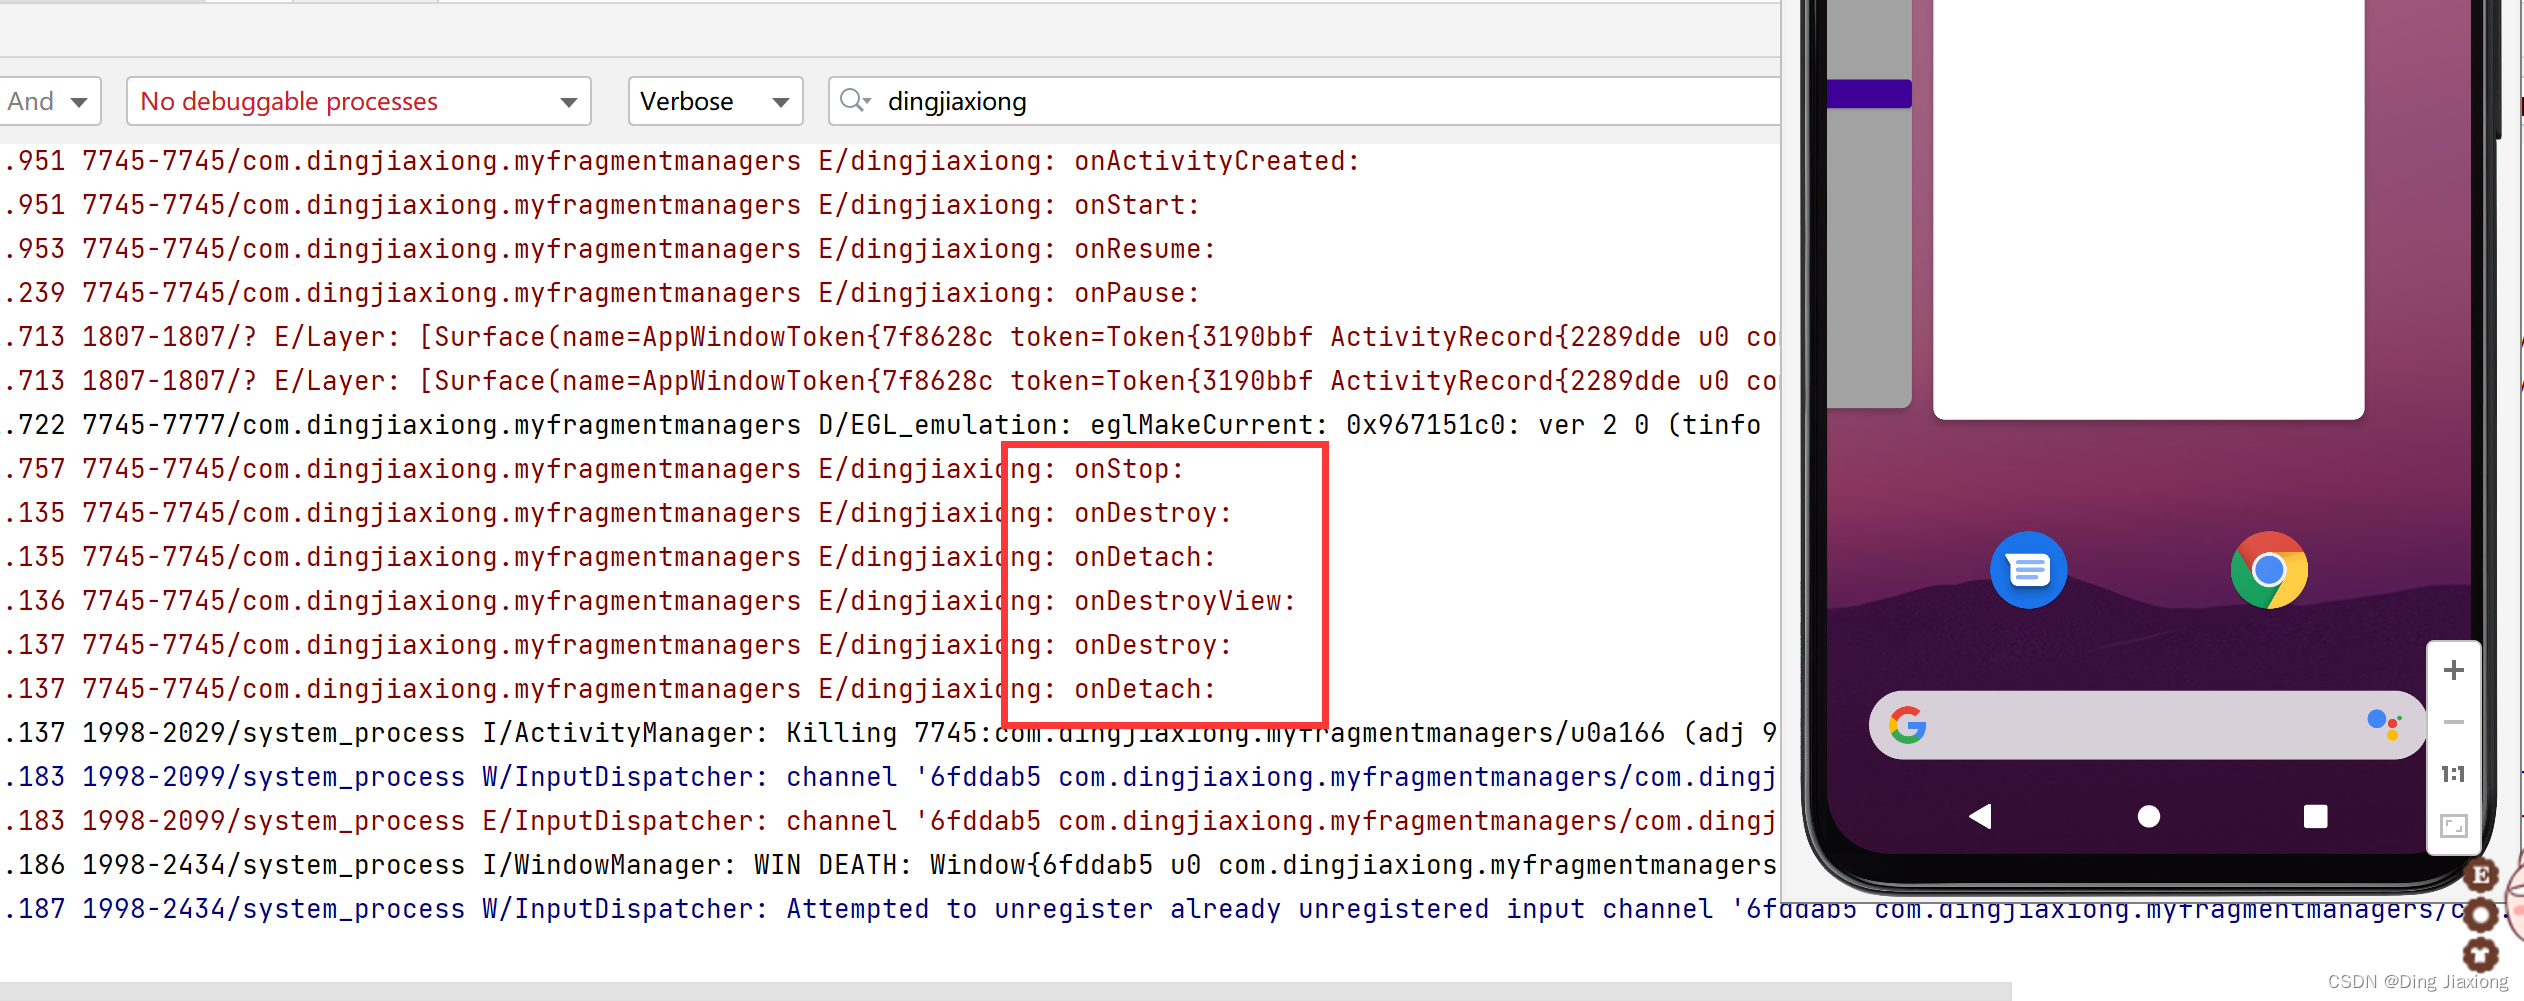Image resolution: width=2524 pixels, height=1001 pixels.
Task: Click the horizontal scrollbar below the log
Action: 1005,991
